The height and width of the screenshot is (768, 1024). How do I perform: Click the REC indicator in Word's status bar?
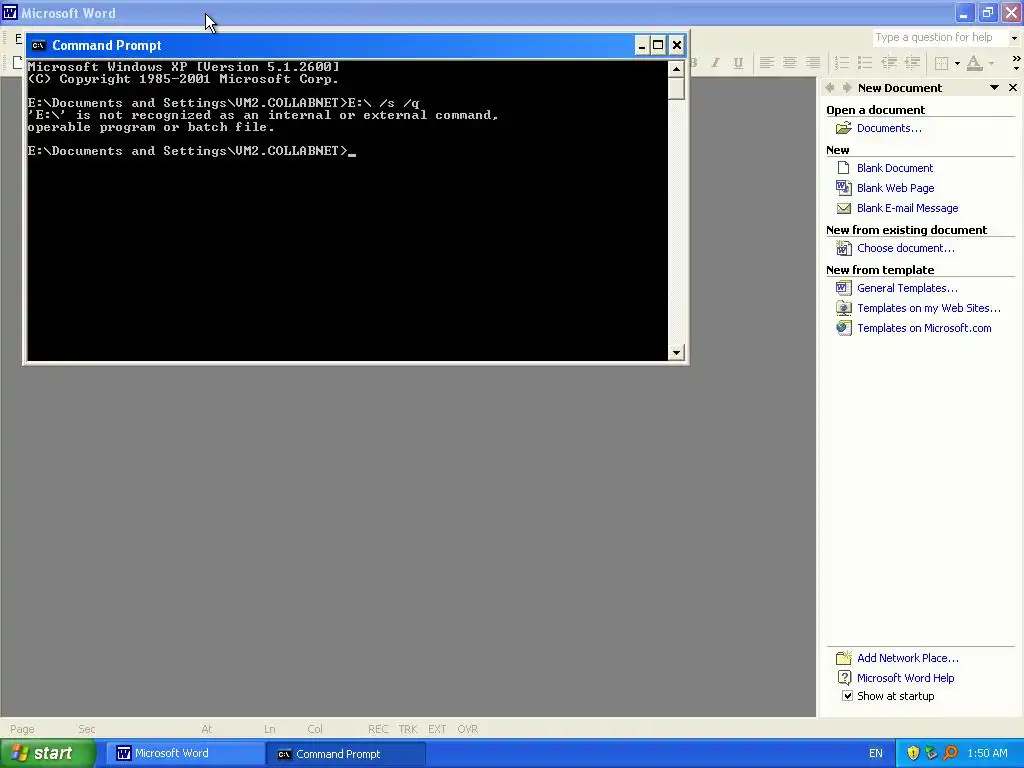tap(378, 729)
